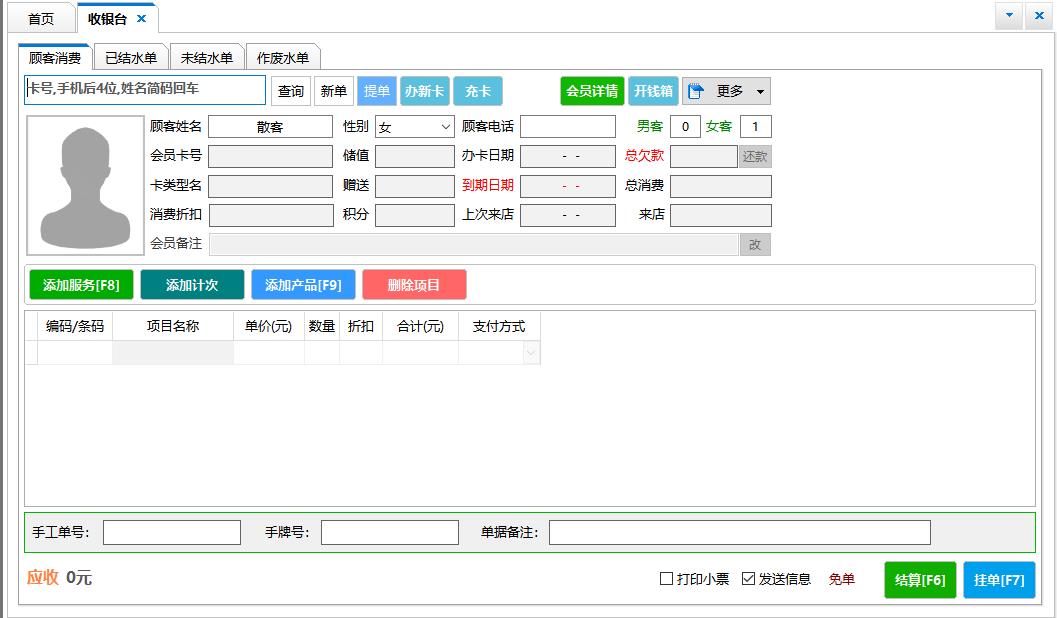Image resolution: width=1057 pixels, height=618 pixels.
Task: Open the 支付方式 dropdown in the table row
Action: (x=530, y=353)
